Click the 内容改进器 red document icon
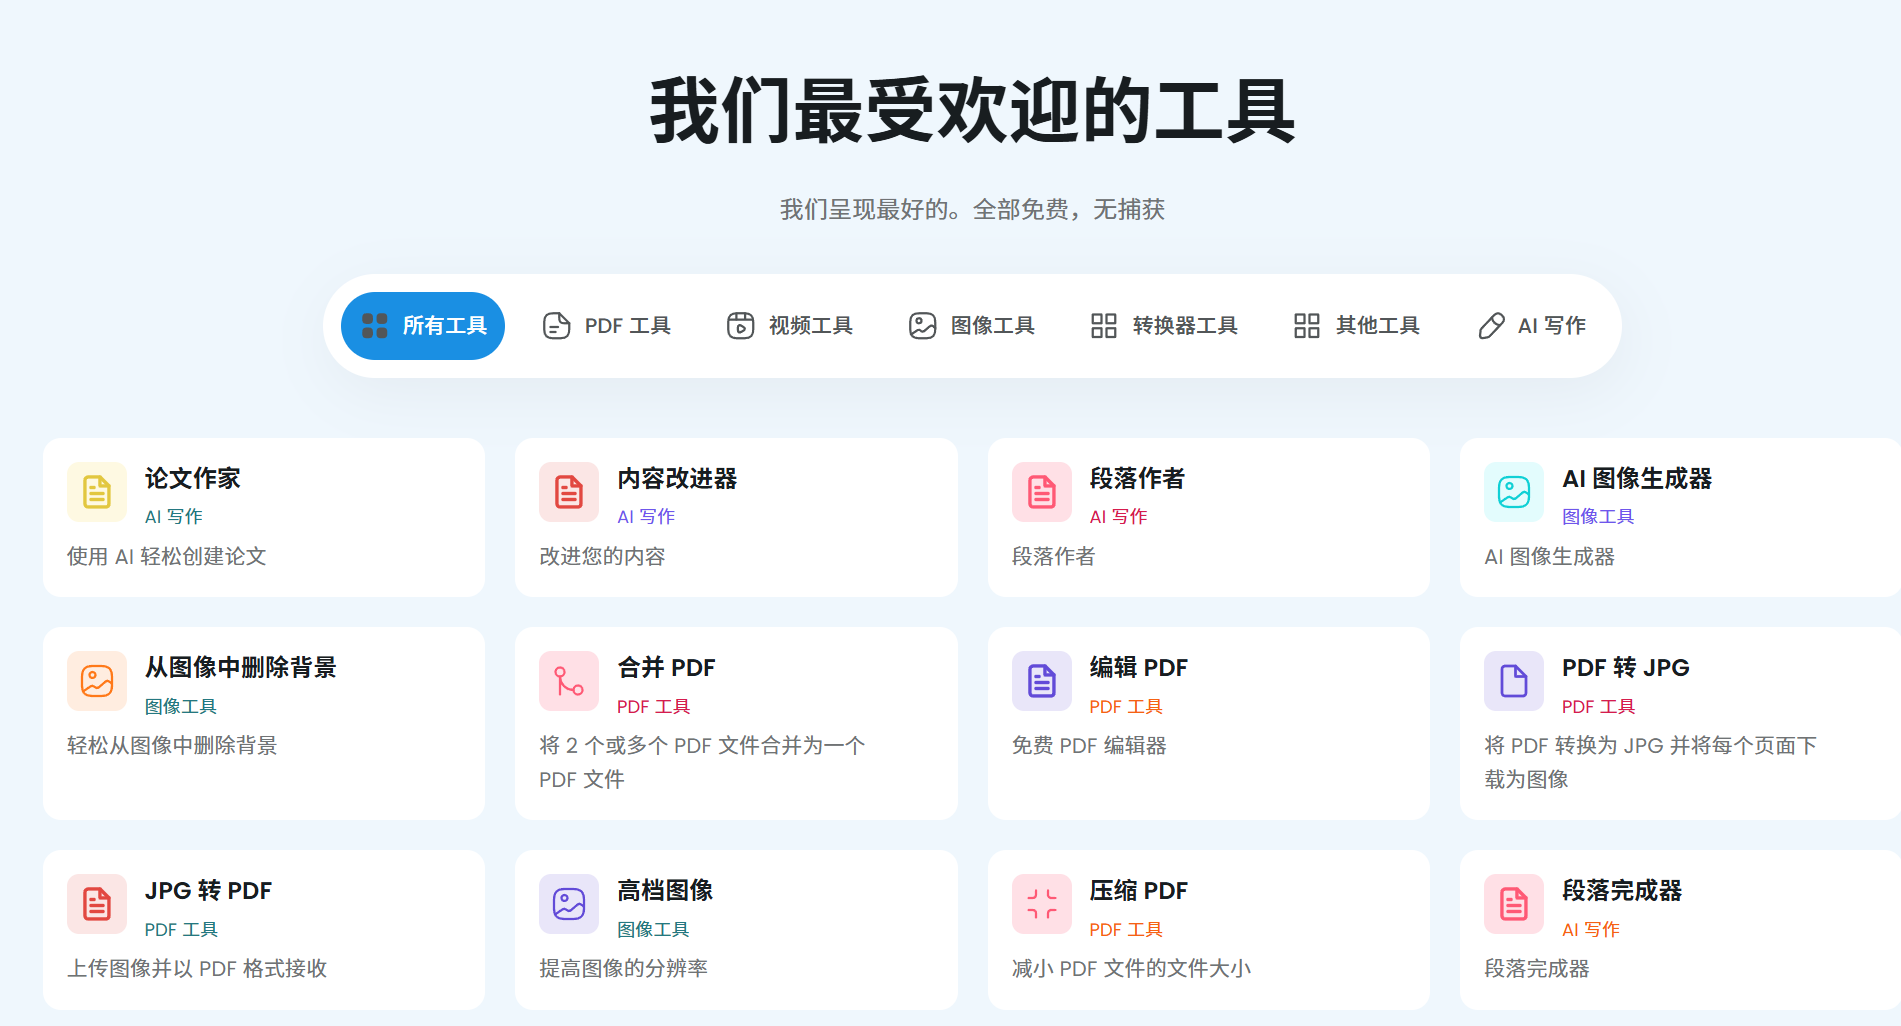The width and height of the screenshot is (1901, 1026). (569, 492)
